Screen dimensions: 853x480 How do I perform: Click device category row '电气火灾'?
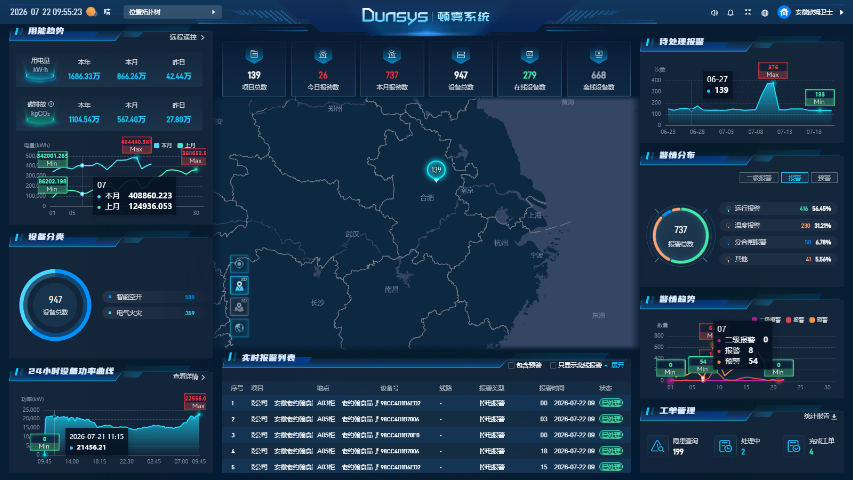click(x=150, y=313)
